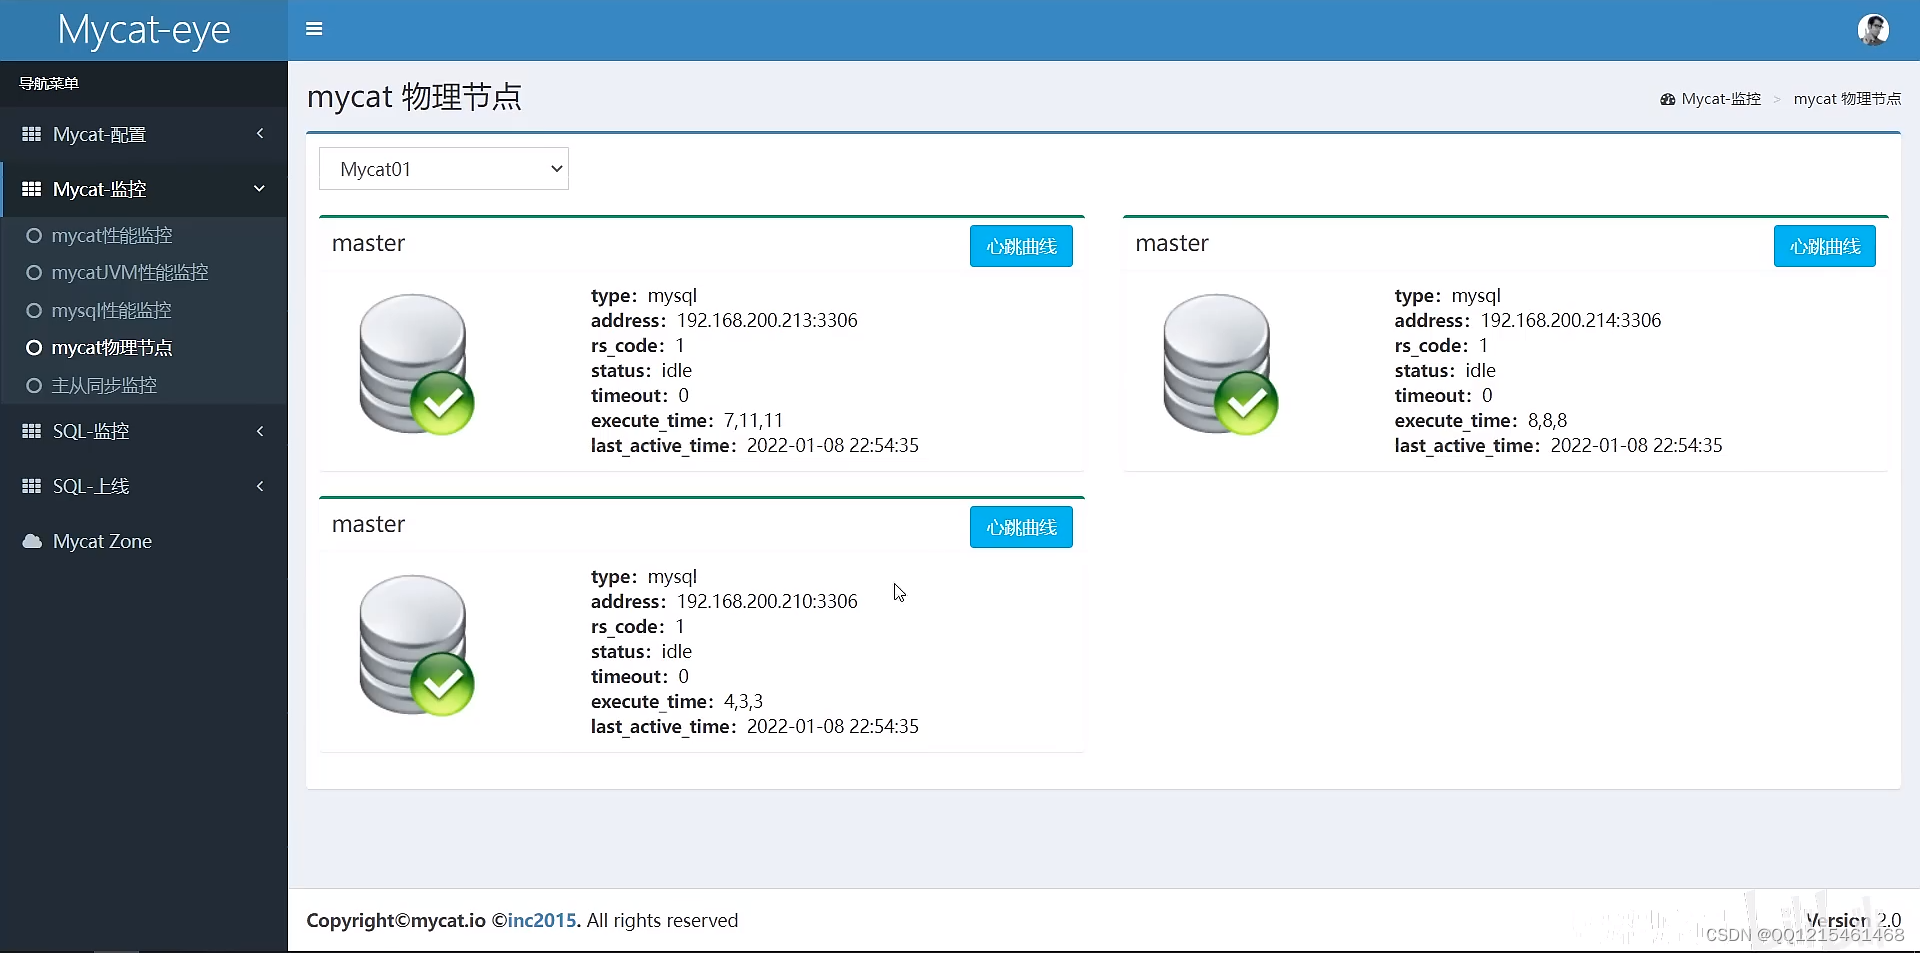Expand the SQL-监控 menu chevron
The image size is (1920, 953).
point(260,431)
